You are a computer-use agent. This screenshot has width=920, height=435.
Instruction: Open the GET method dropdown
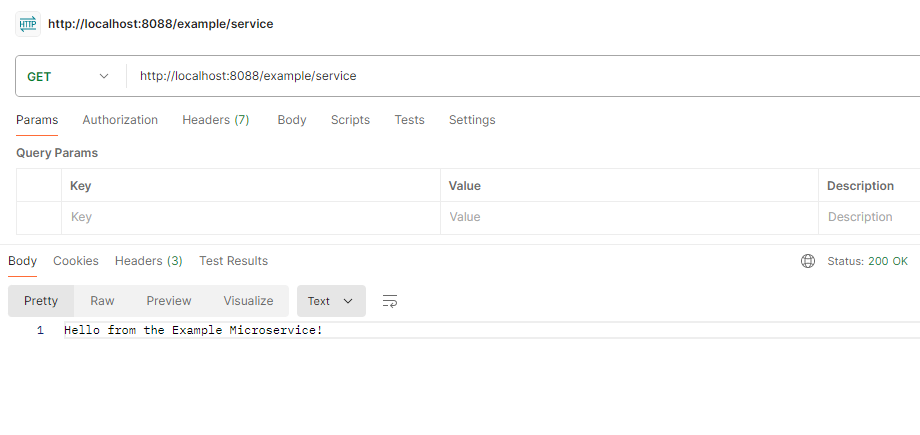click(68, 76)
